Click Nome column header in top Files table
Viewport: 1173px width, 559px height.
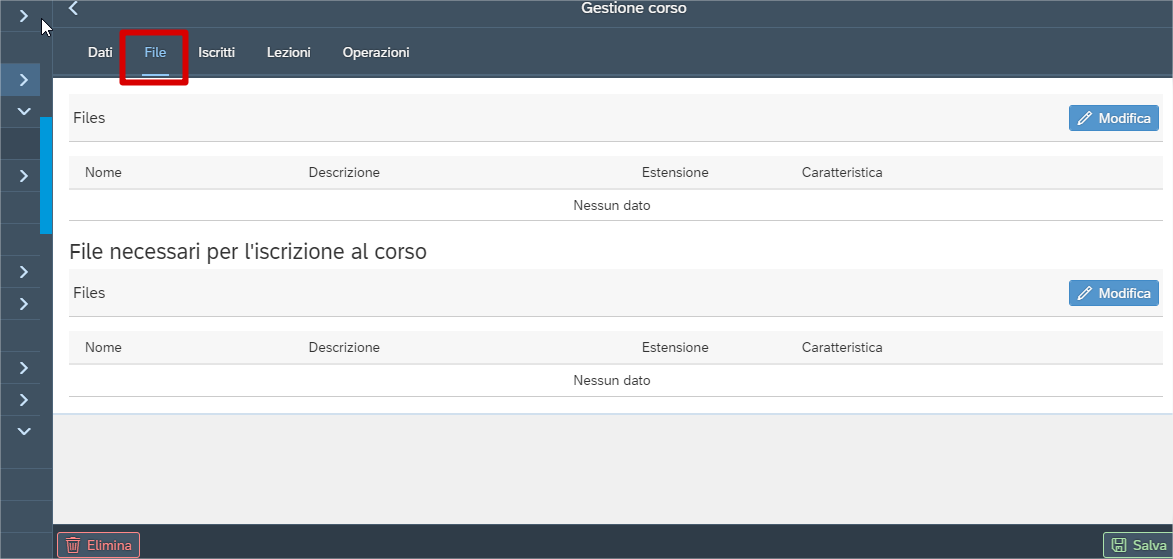pyautogui.click(x=103, y=172)
